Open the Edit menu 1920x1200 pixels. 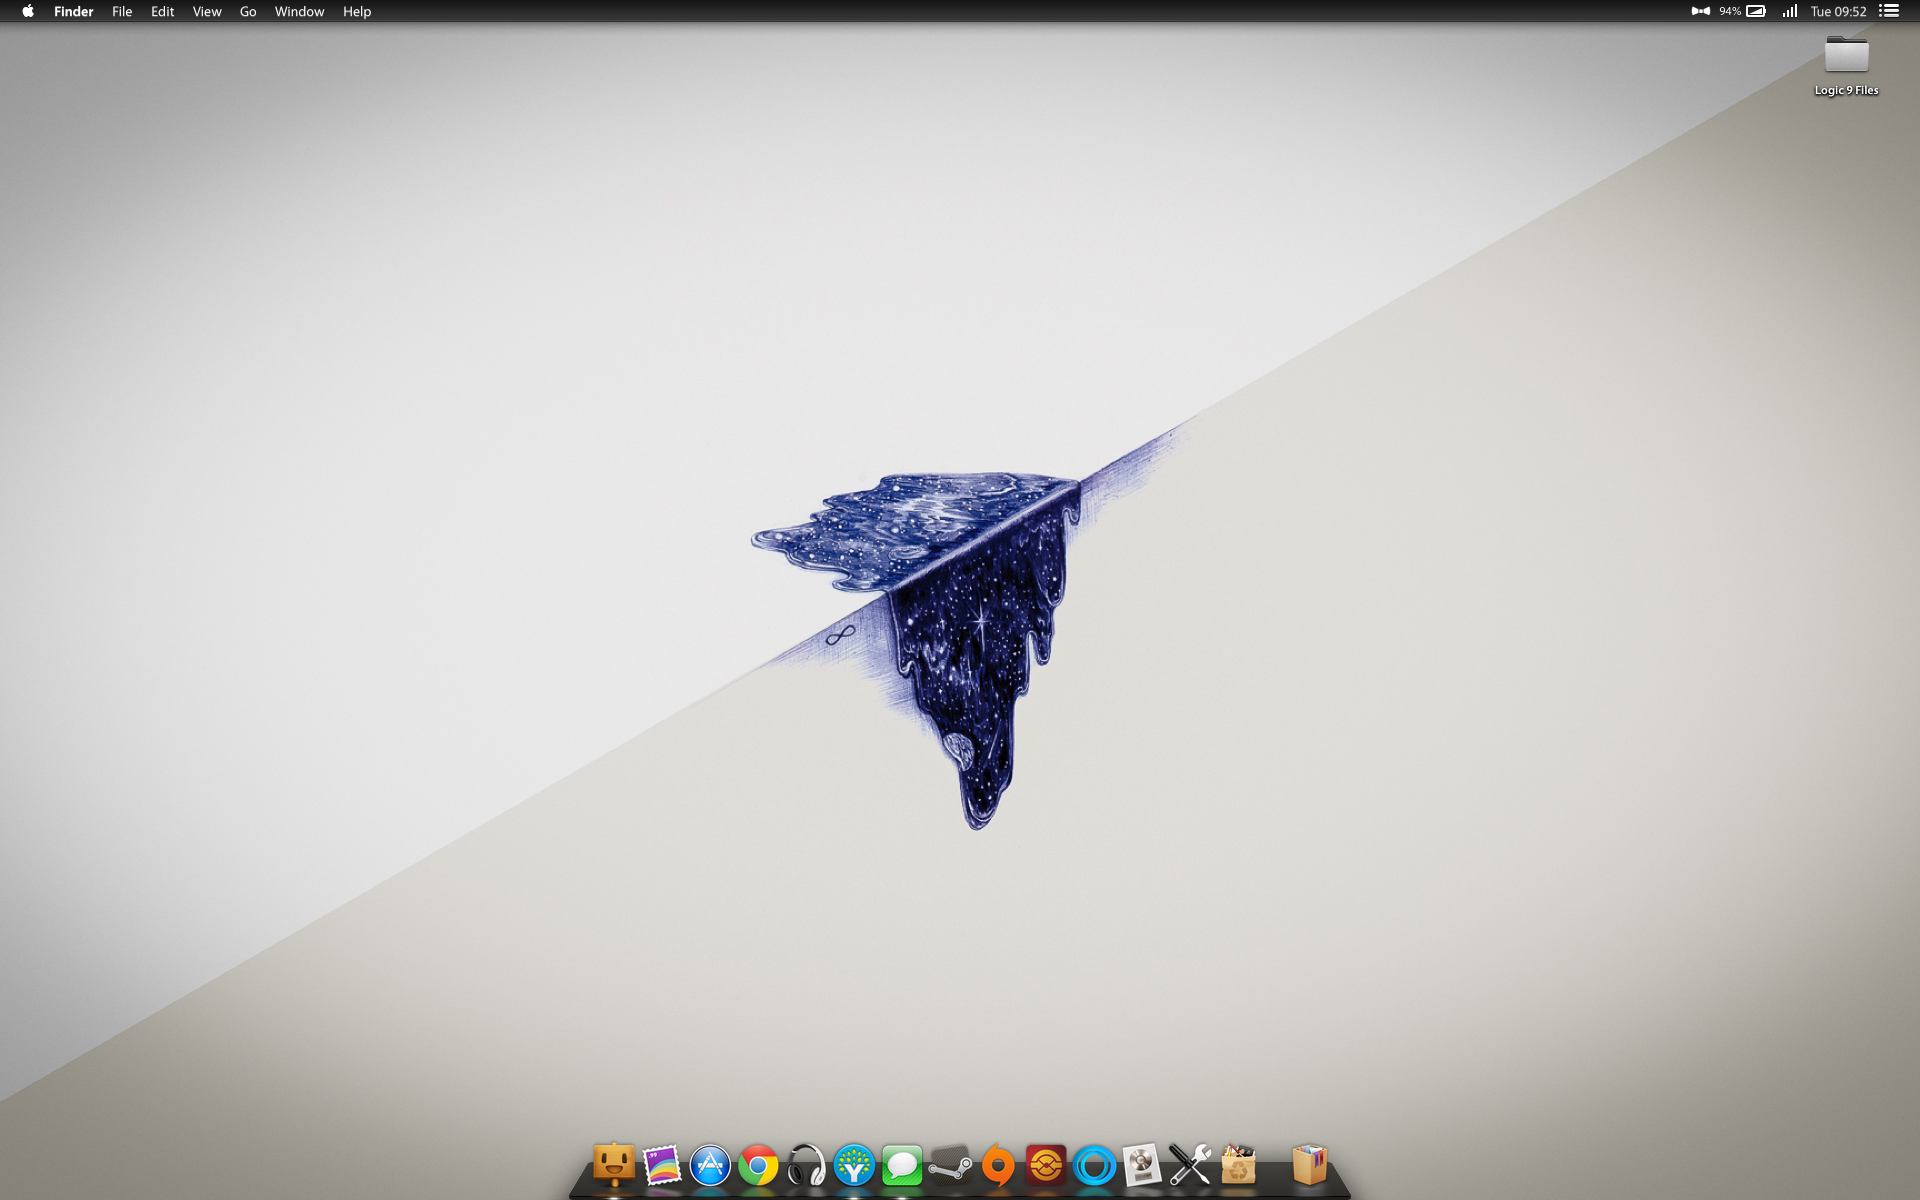click(x=162, y=11)
